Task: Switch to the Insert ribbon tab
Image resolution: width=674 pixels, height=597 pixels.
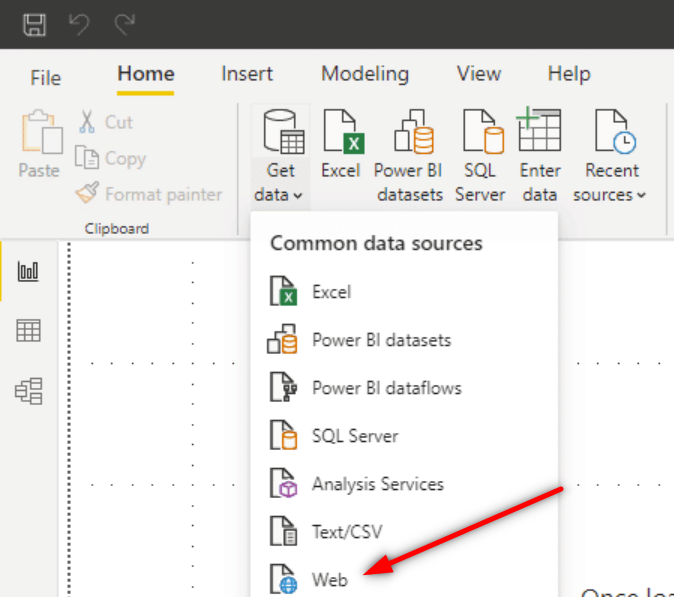Action: (247, 74)
